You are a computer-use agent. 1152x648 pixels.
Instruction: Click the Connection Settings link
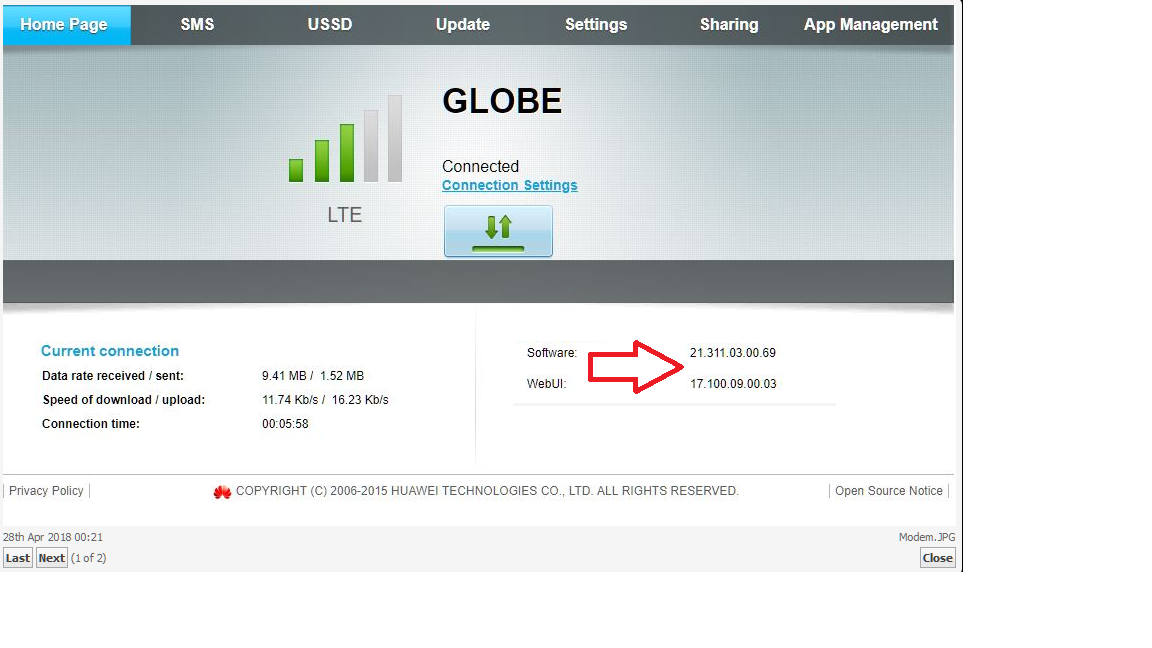pyautogui.click(x=509, y=185)
